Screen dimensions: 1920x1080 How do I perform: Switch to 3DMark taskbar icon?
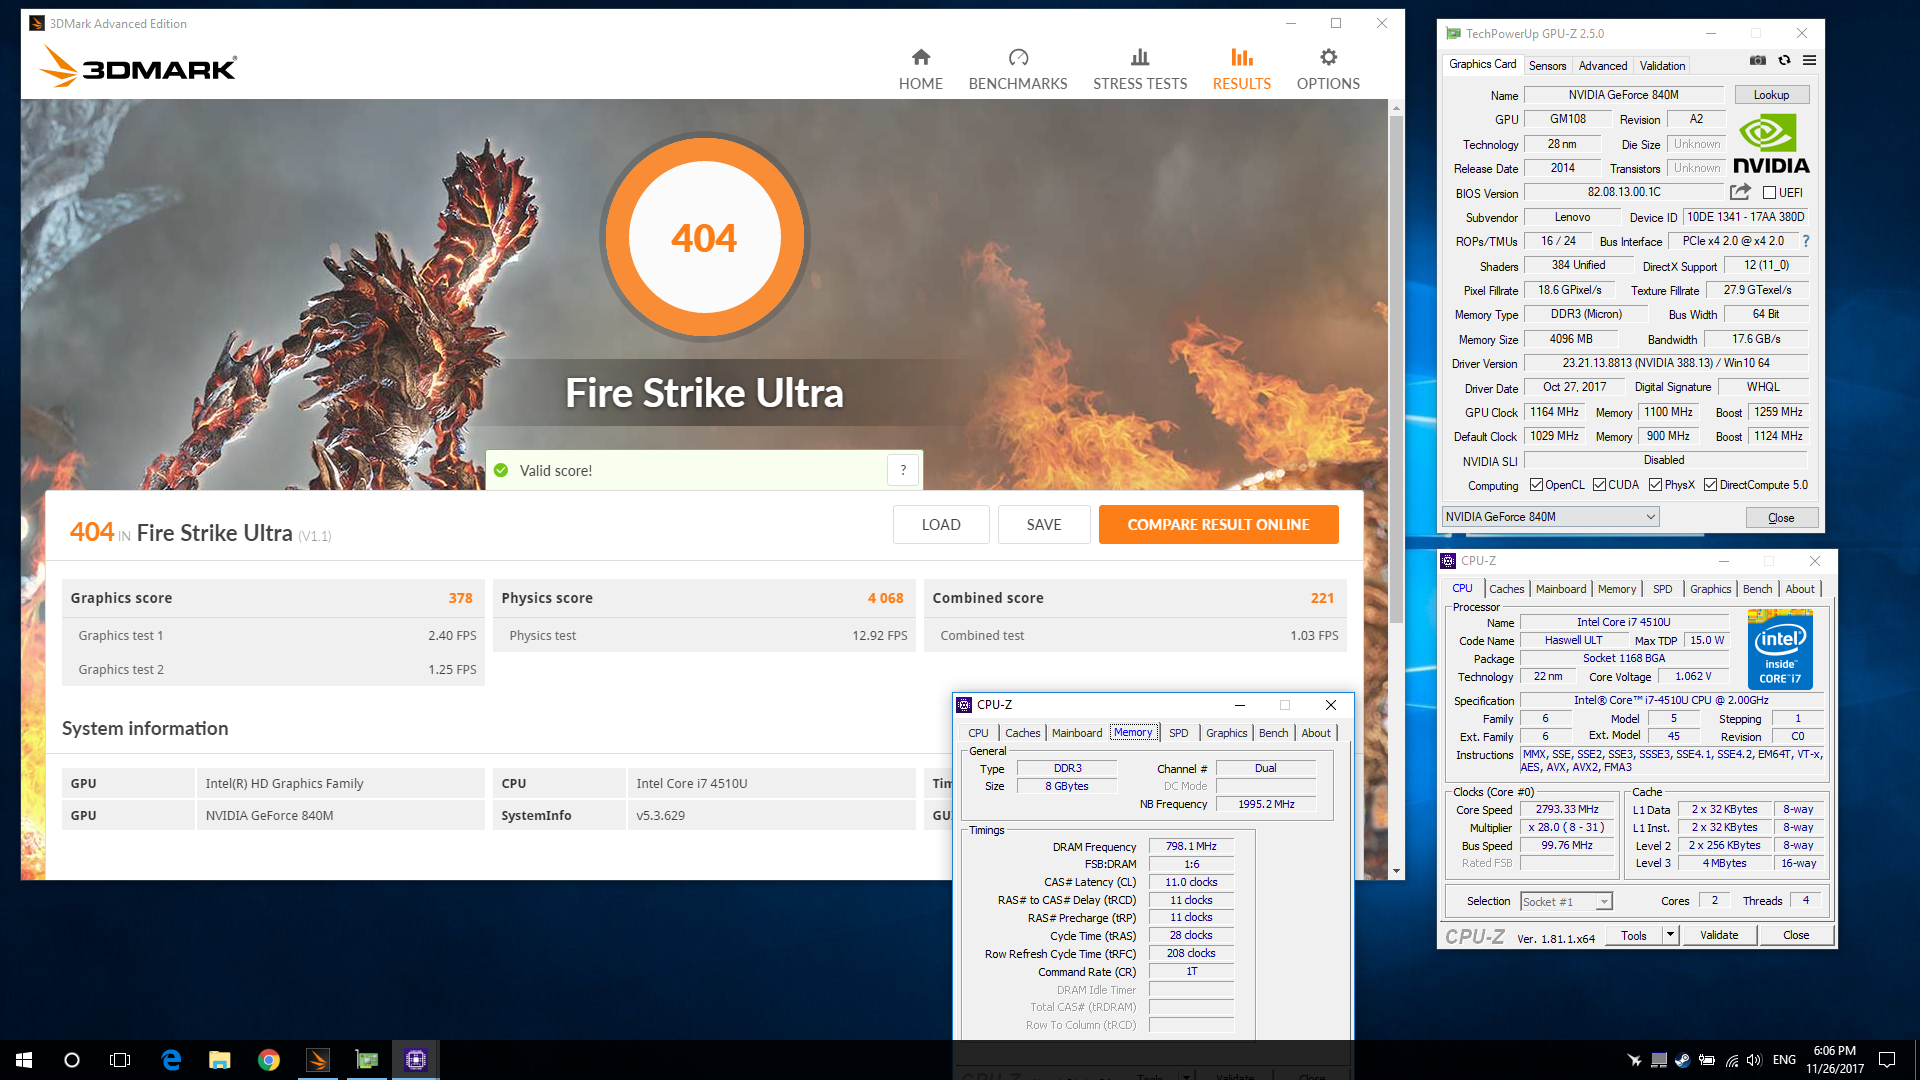pyautogui.click(x=318, y=1060)
